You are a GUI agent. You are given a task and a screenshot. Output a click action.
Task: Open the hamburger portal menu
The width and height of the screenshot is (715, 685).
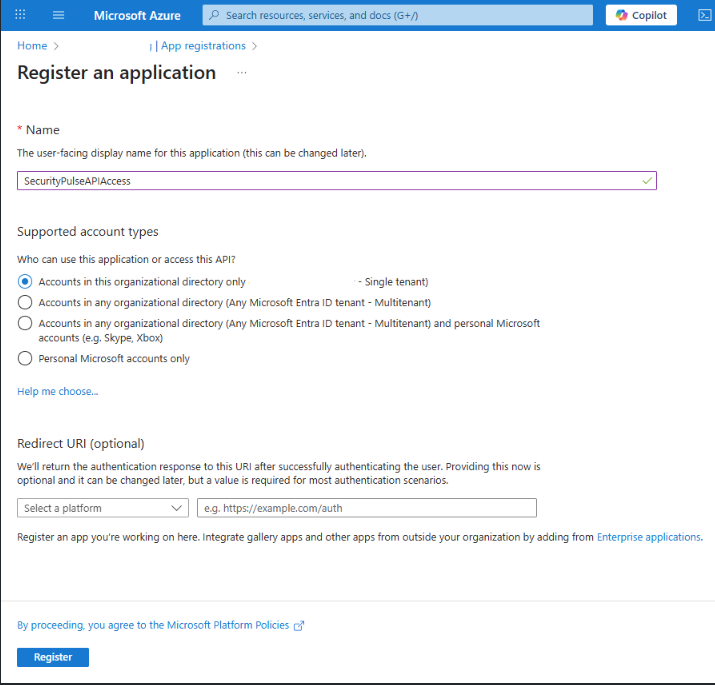[58, 15]
